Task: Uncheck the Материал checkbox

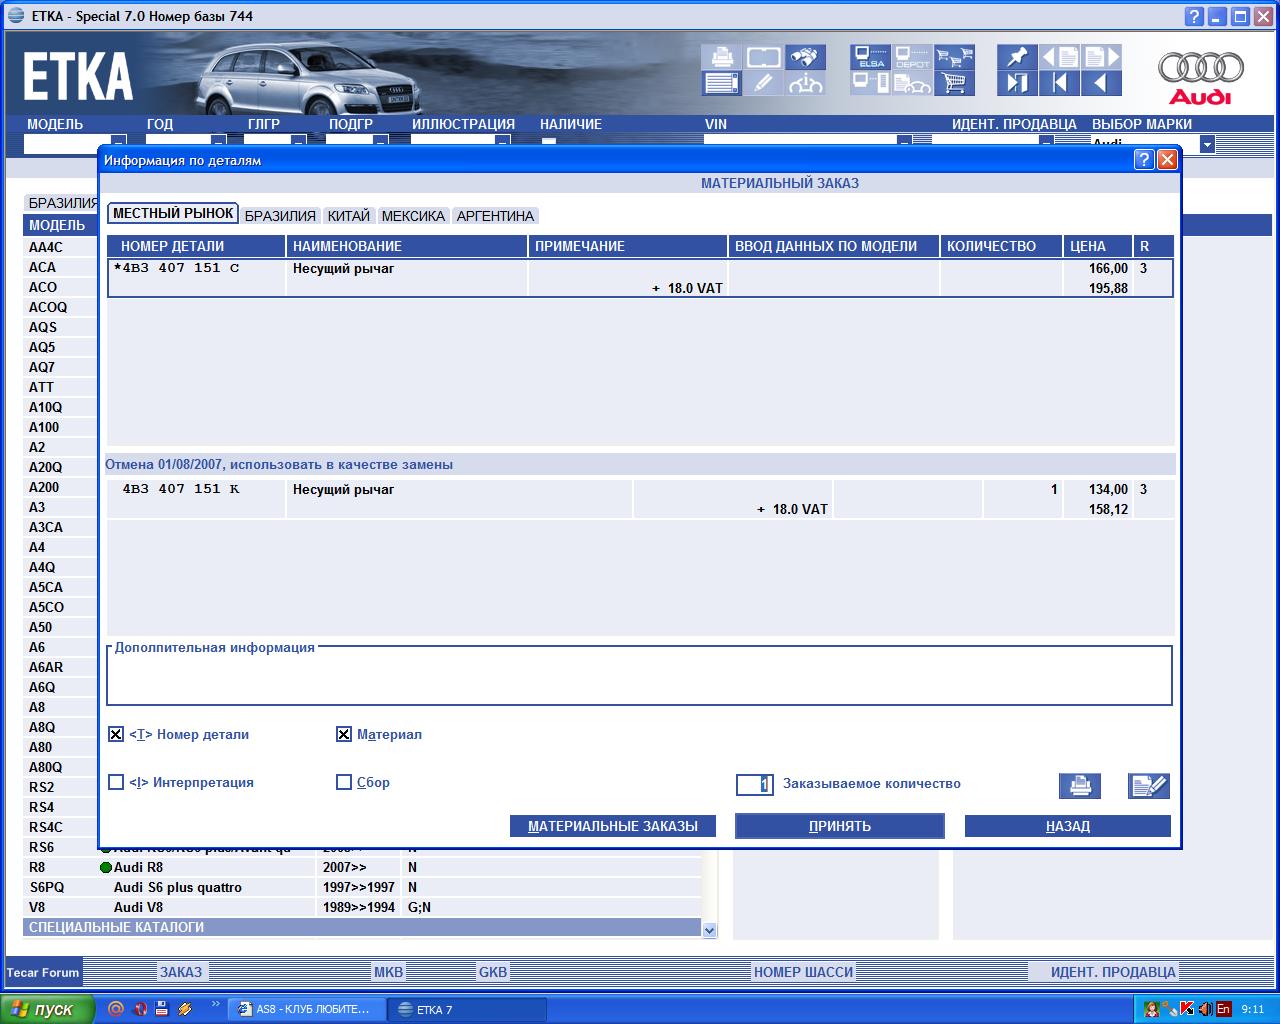Action: point(344,735)
